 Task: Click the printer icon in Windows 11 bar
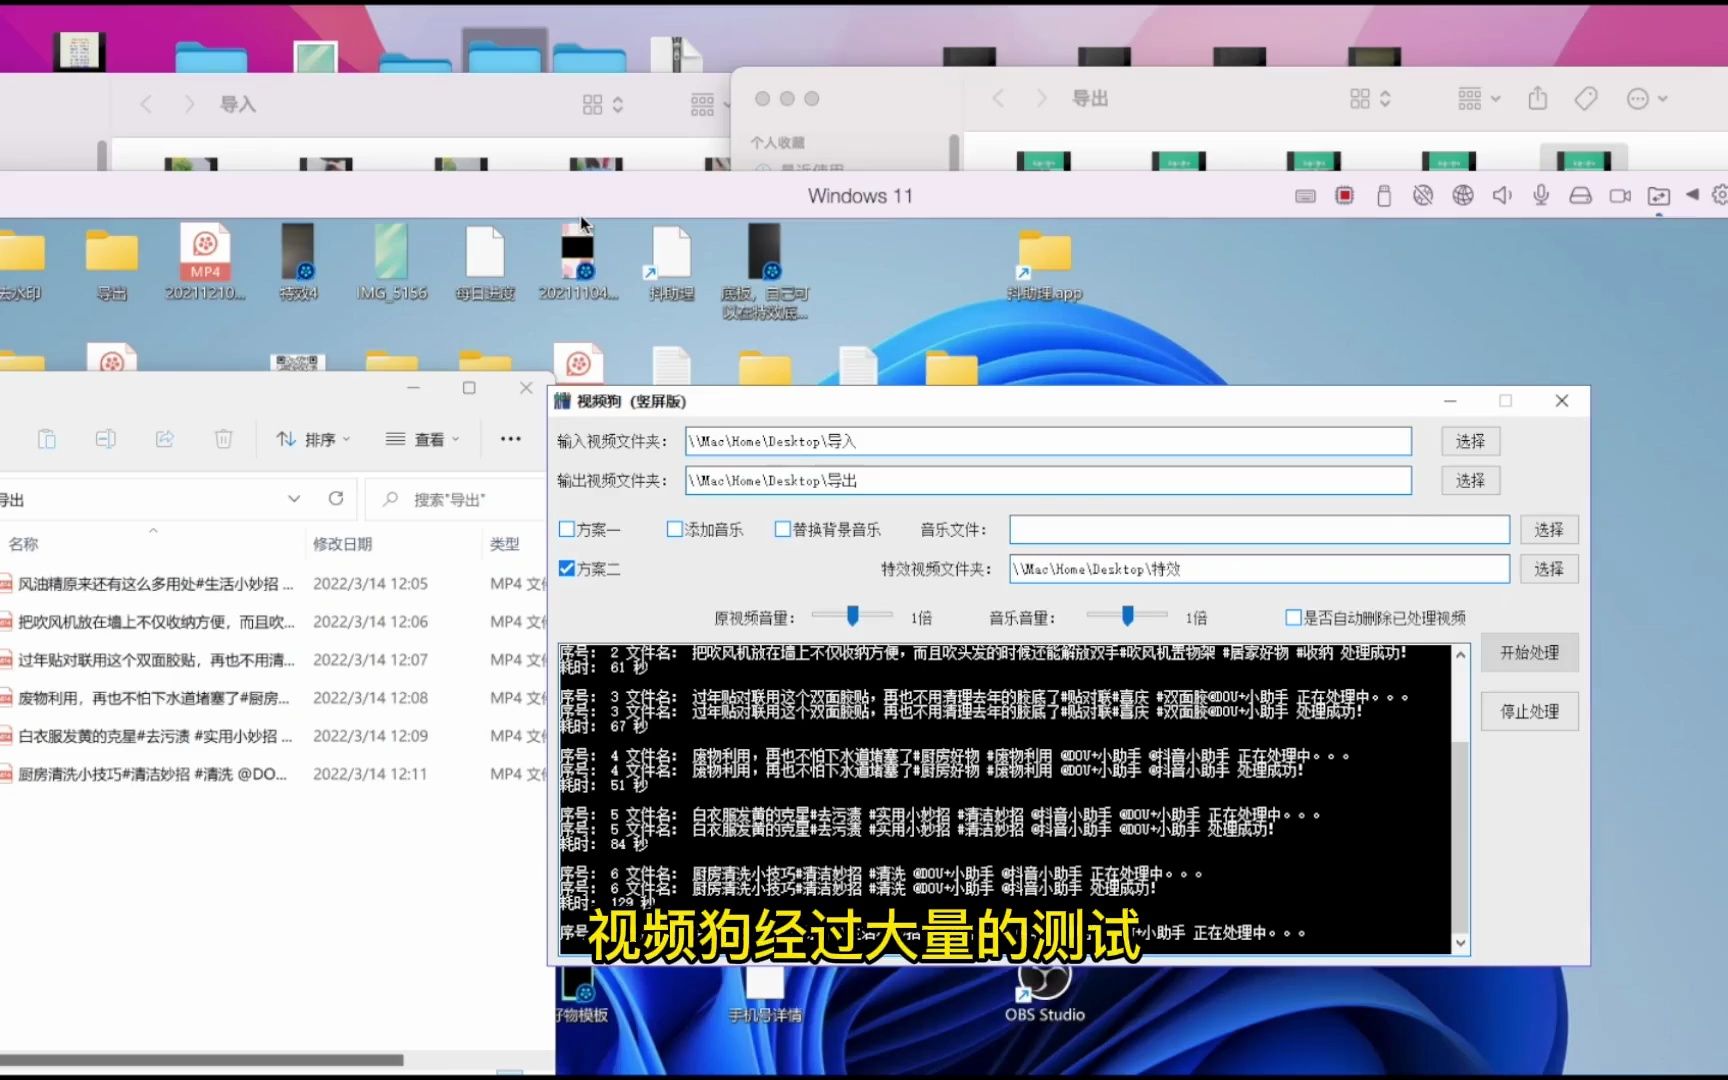1580,196
